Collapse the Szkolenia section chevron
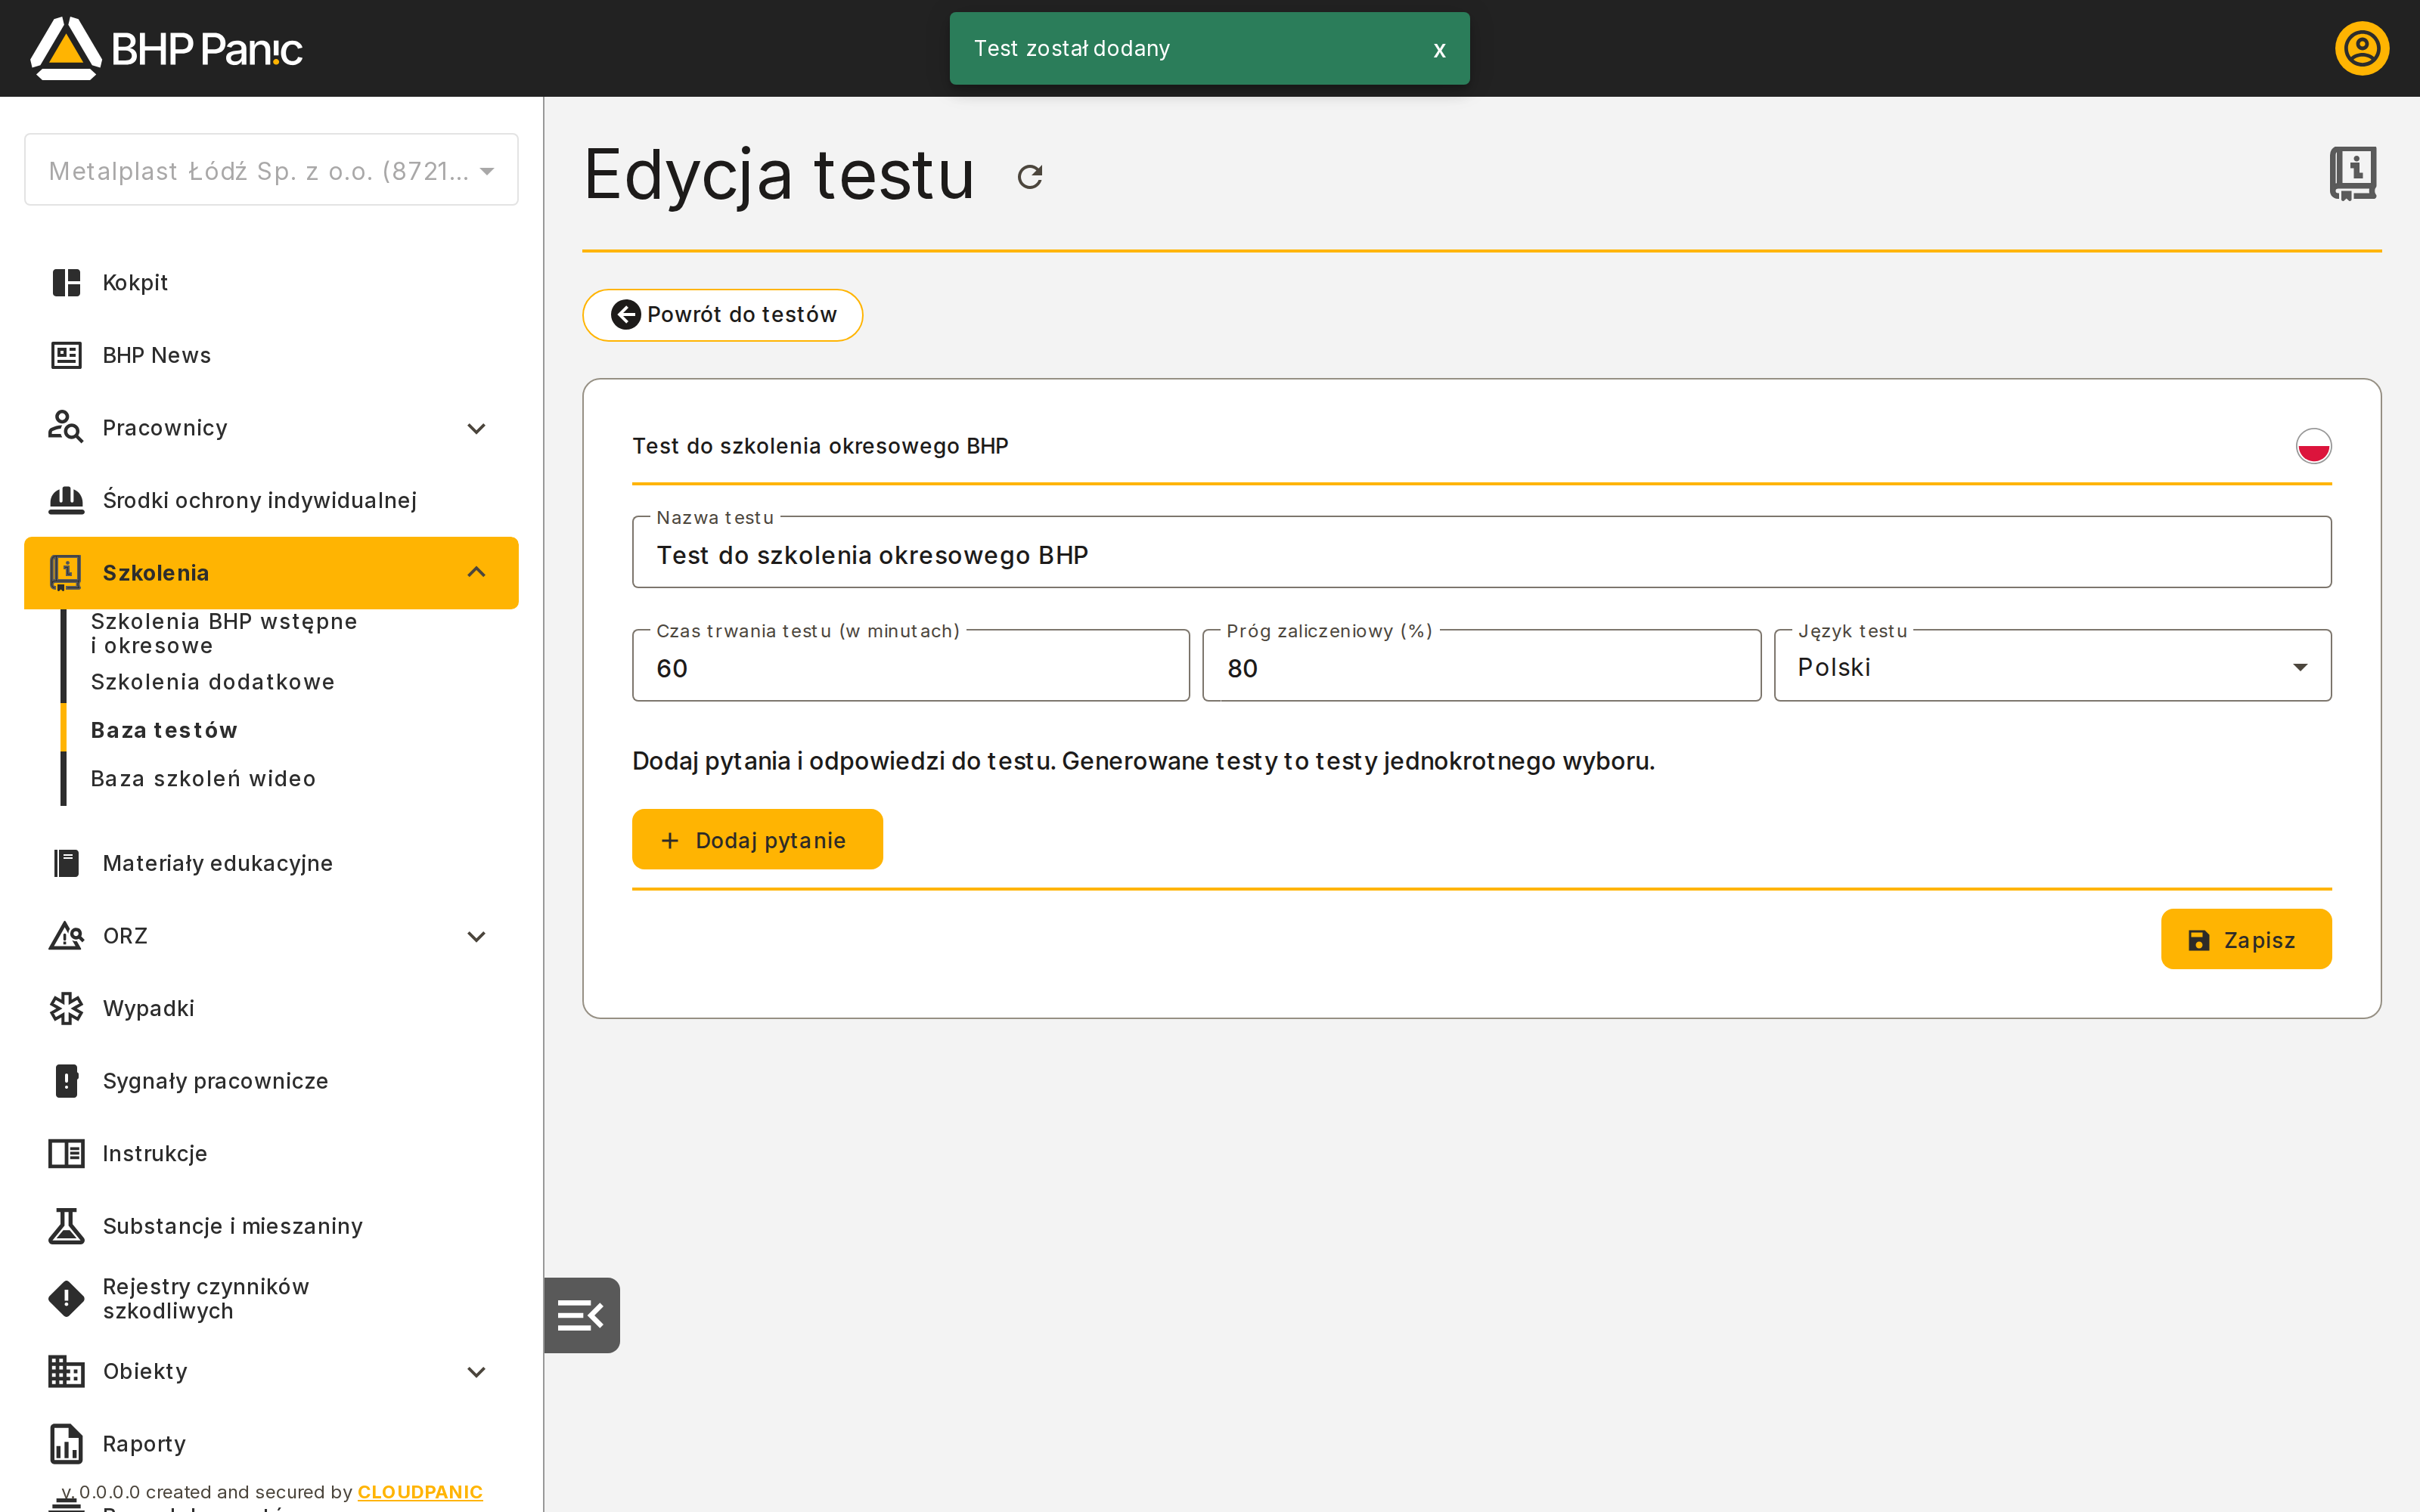This screenshot has height=1512, width=2420. coord(476,572)
